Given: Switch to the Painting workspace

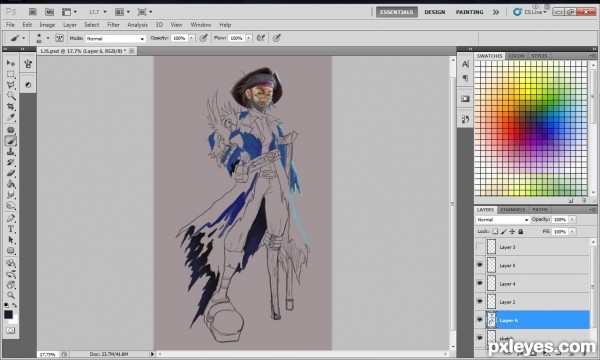Looking at the screenshot, I should click(x=470, y=12).
